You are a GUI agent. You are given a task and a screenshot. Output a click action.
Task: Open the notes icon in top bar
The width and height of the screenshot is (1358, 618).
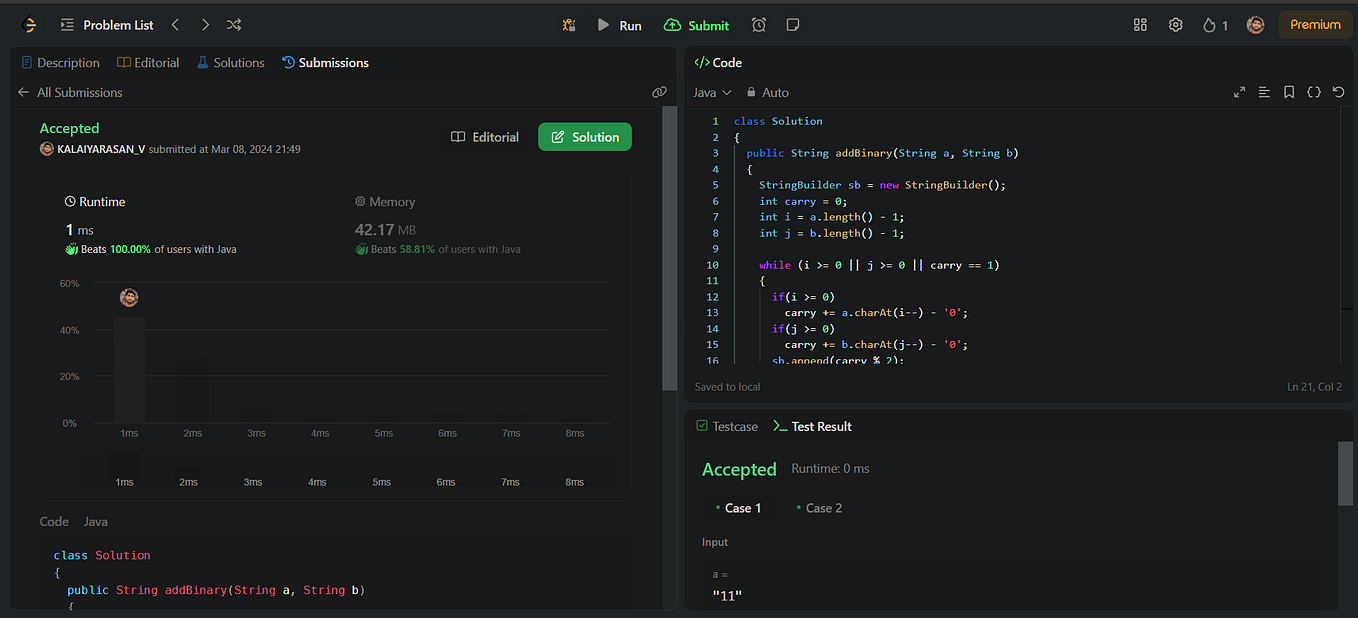(x=793, y=25)
